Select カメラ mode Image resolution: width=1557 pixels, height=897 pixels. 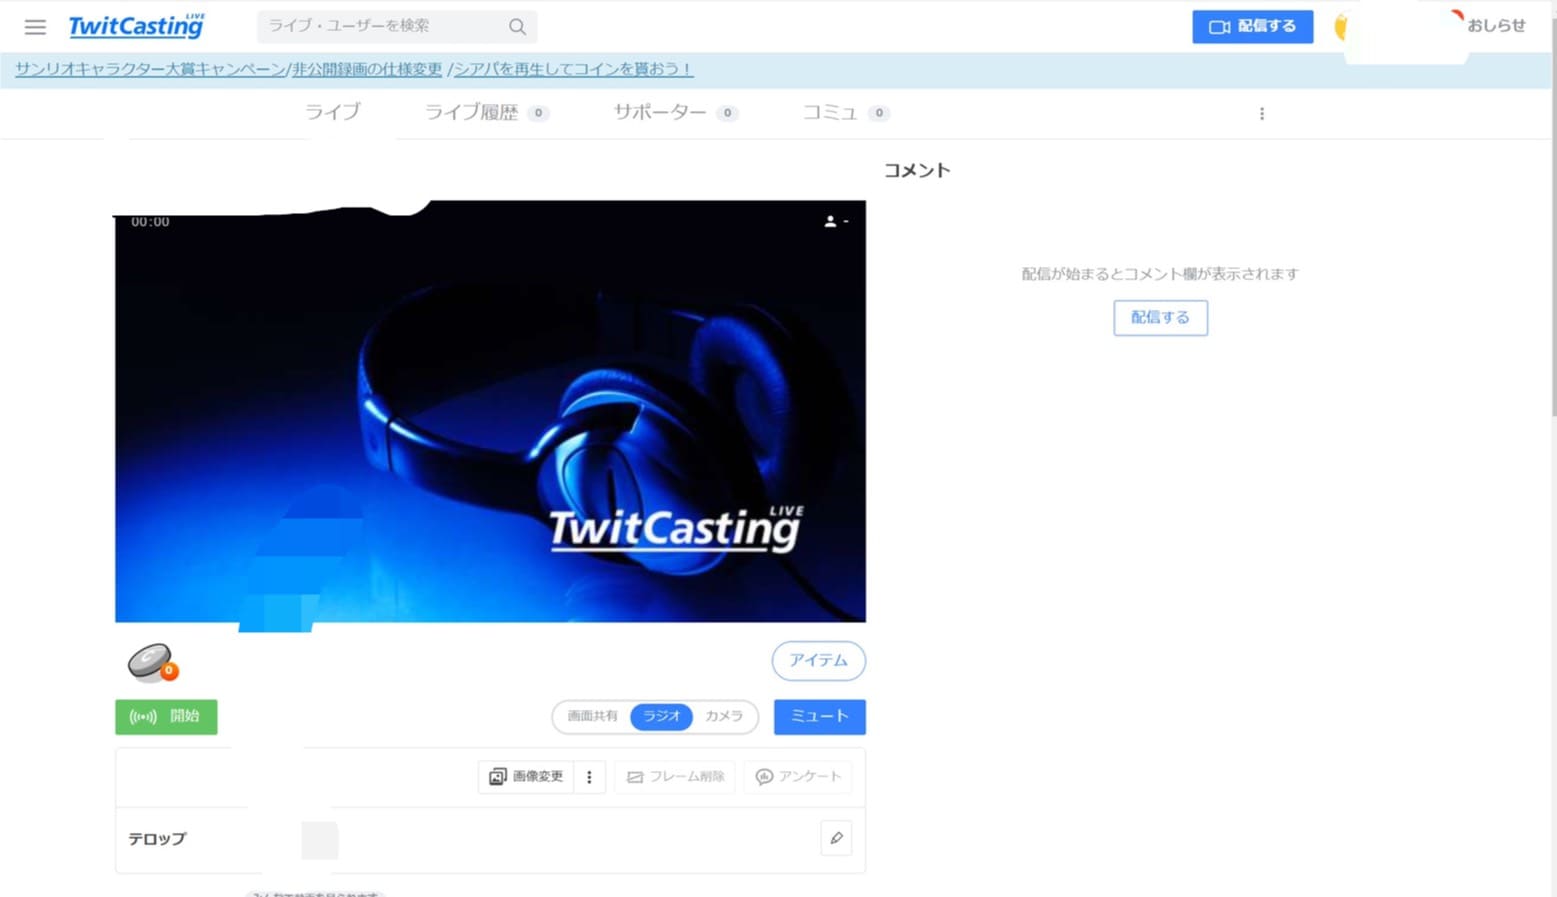724,716
